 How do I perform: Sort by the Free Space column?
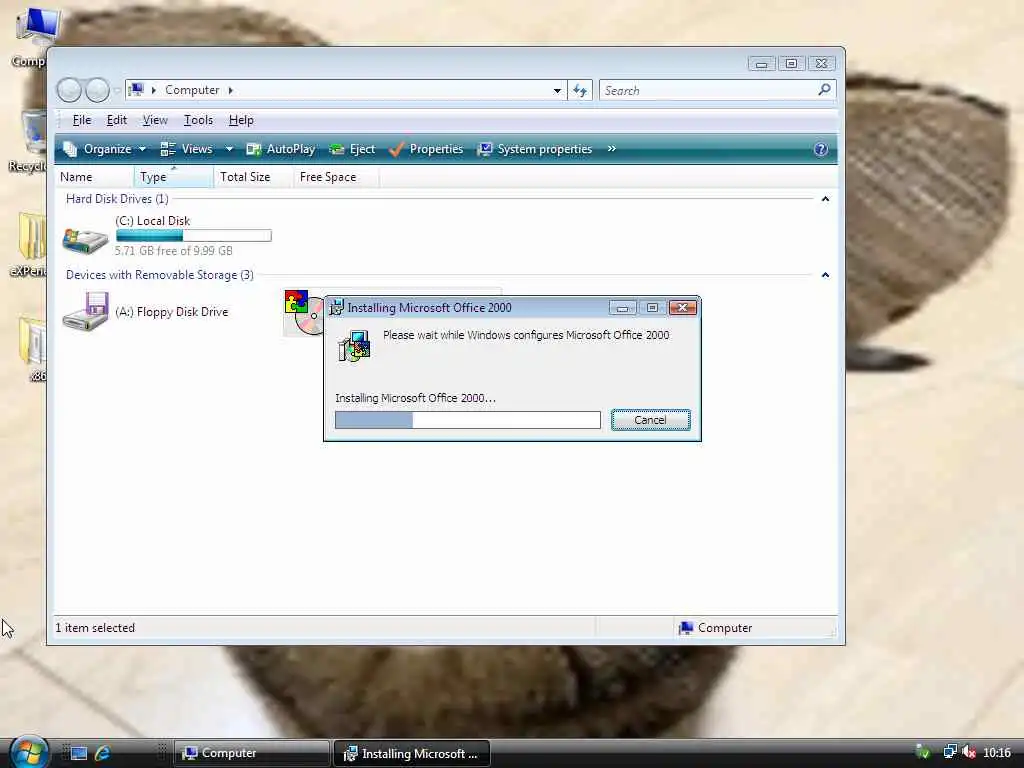pyautogui.click(x=336, y=177)
